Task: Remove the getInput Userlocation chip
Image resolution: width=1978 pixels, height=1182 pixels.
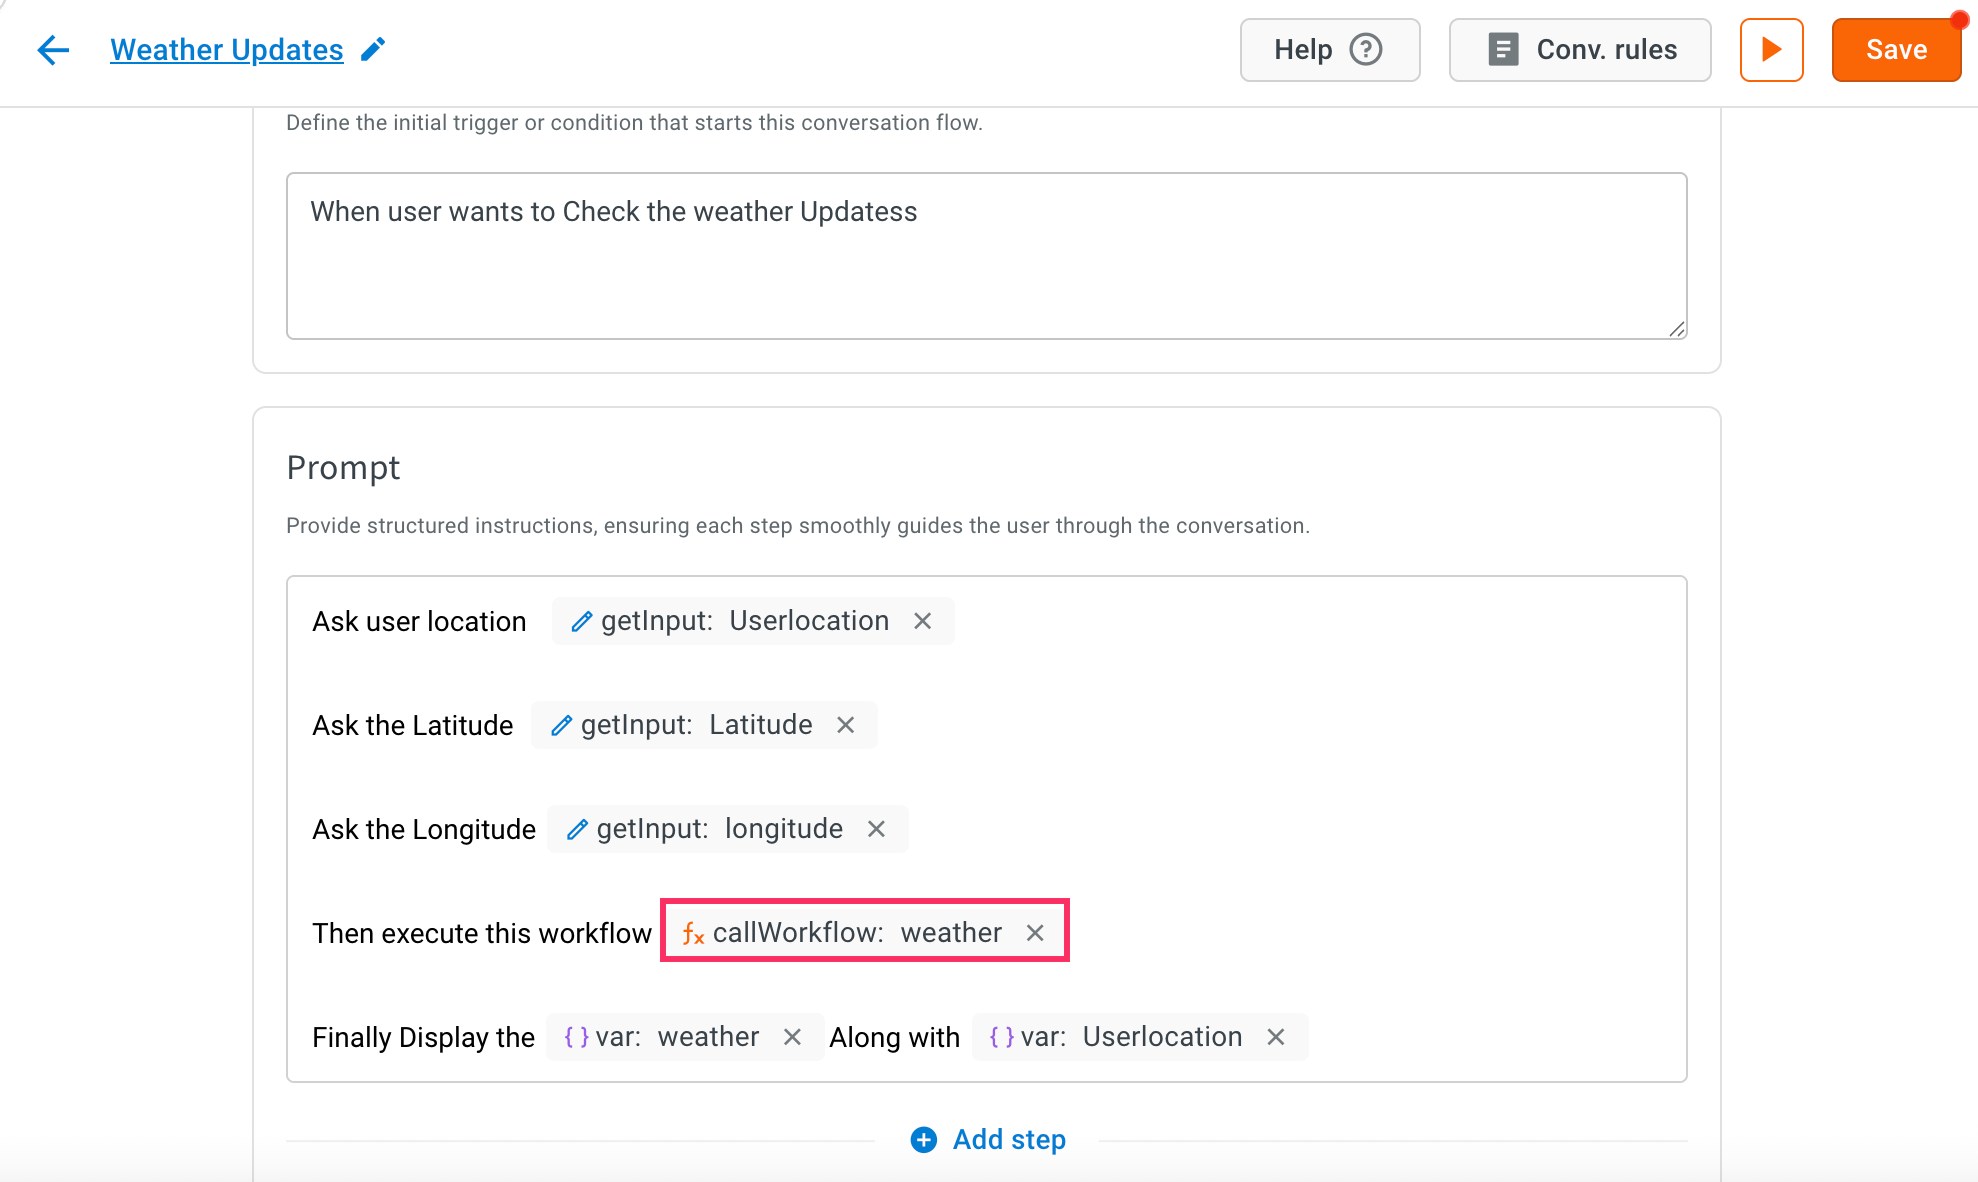Action: 922,621
